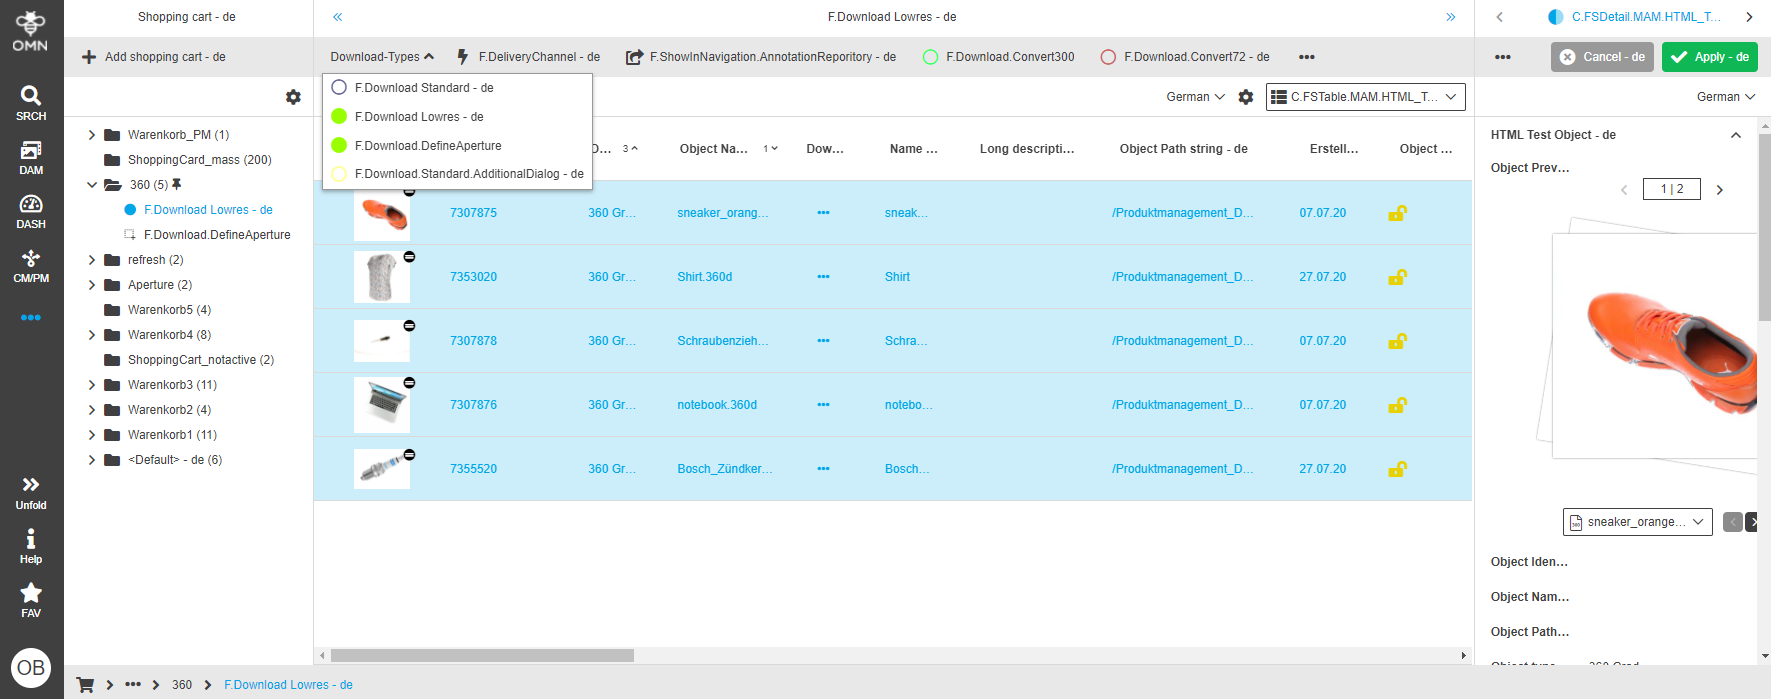Open download ellipsis for sneaker_orange row

tap(823, 213)
